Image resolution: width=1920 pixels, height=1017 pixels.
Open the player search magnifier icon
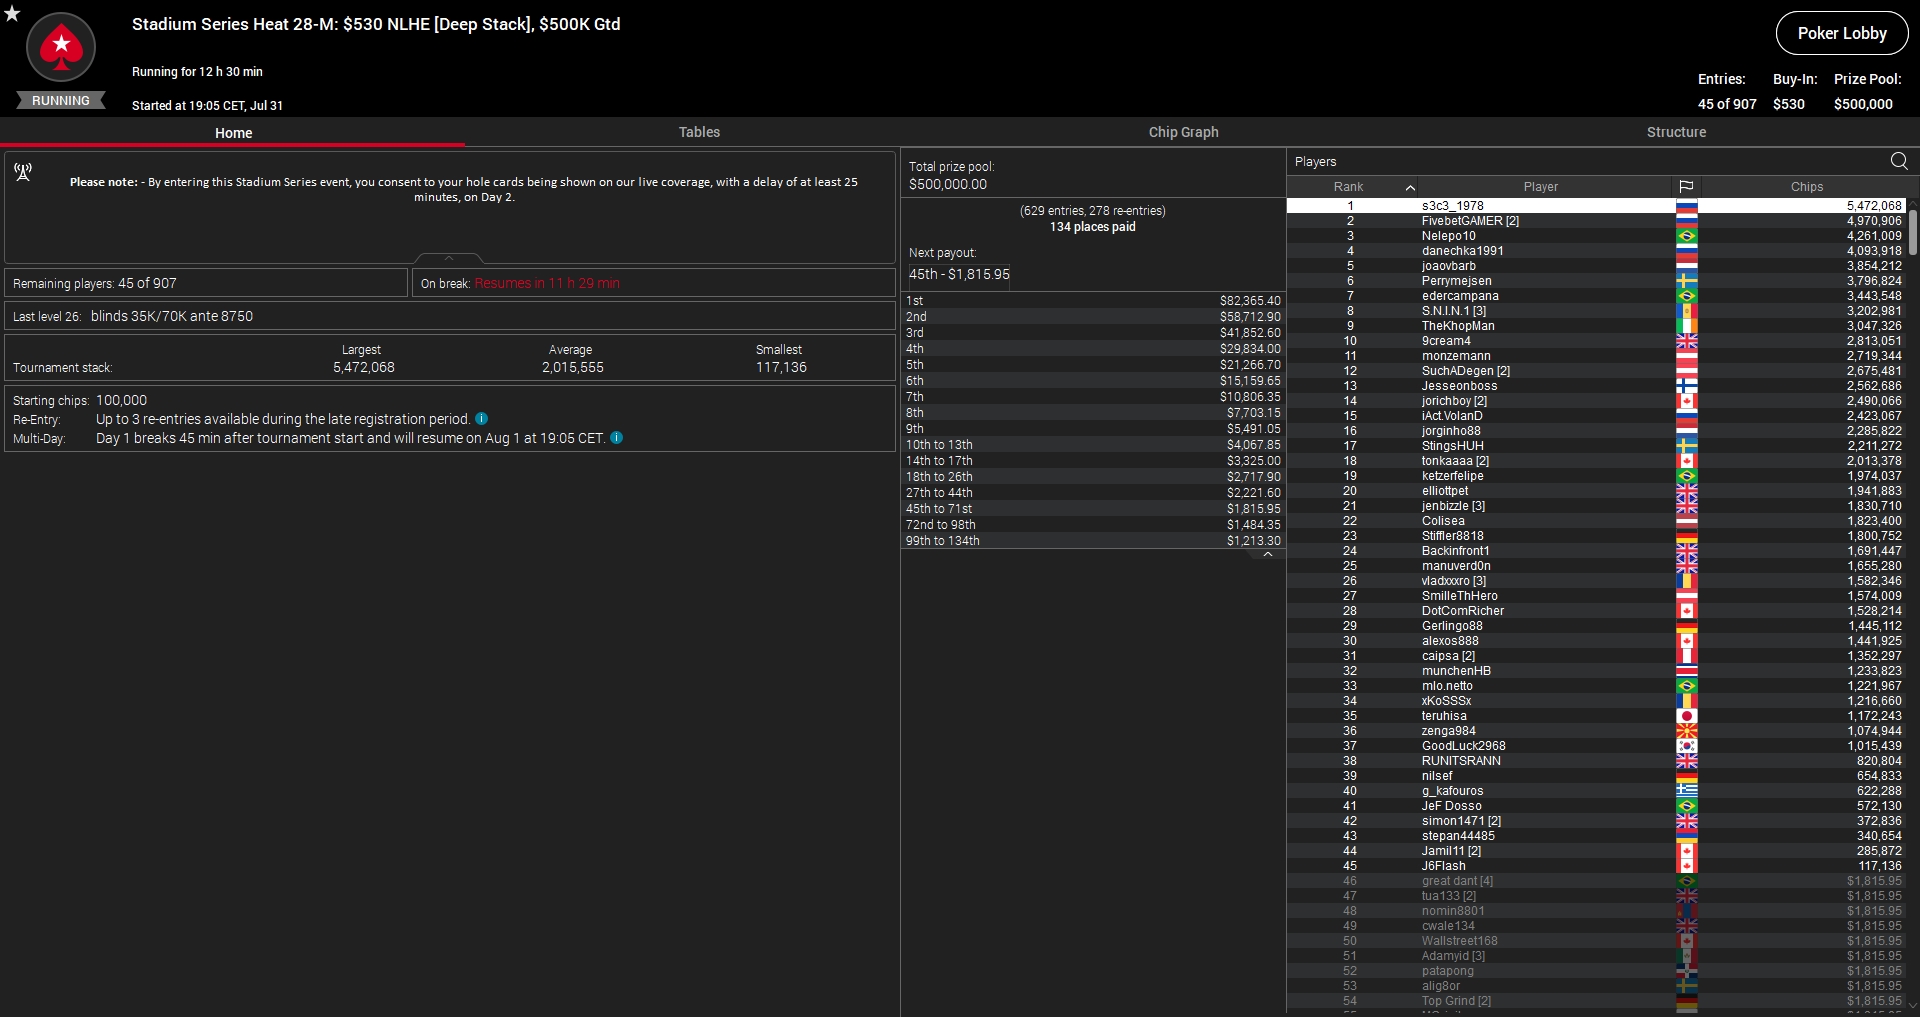[1899, 161]
